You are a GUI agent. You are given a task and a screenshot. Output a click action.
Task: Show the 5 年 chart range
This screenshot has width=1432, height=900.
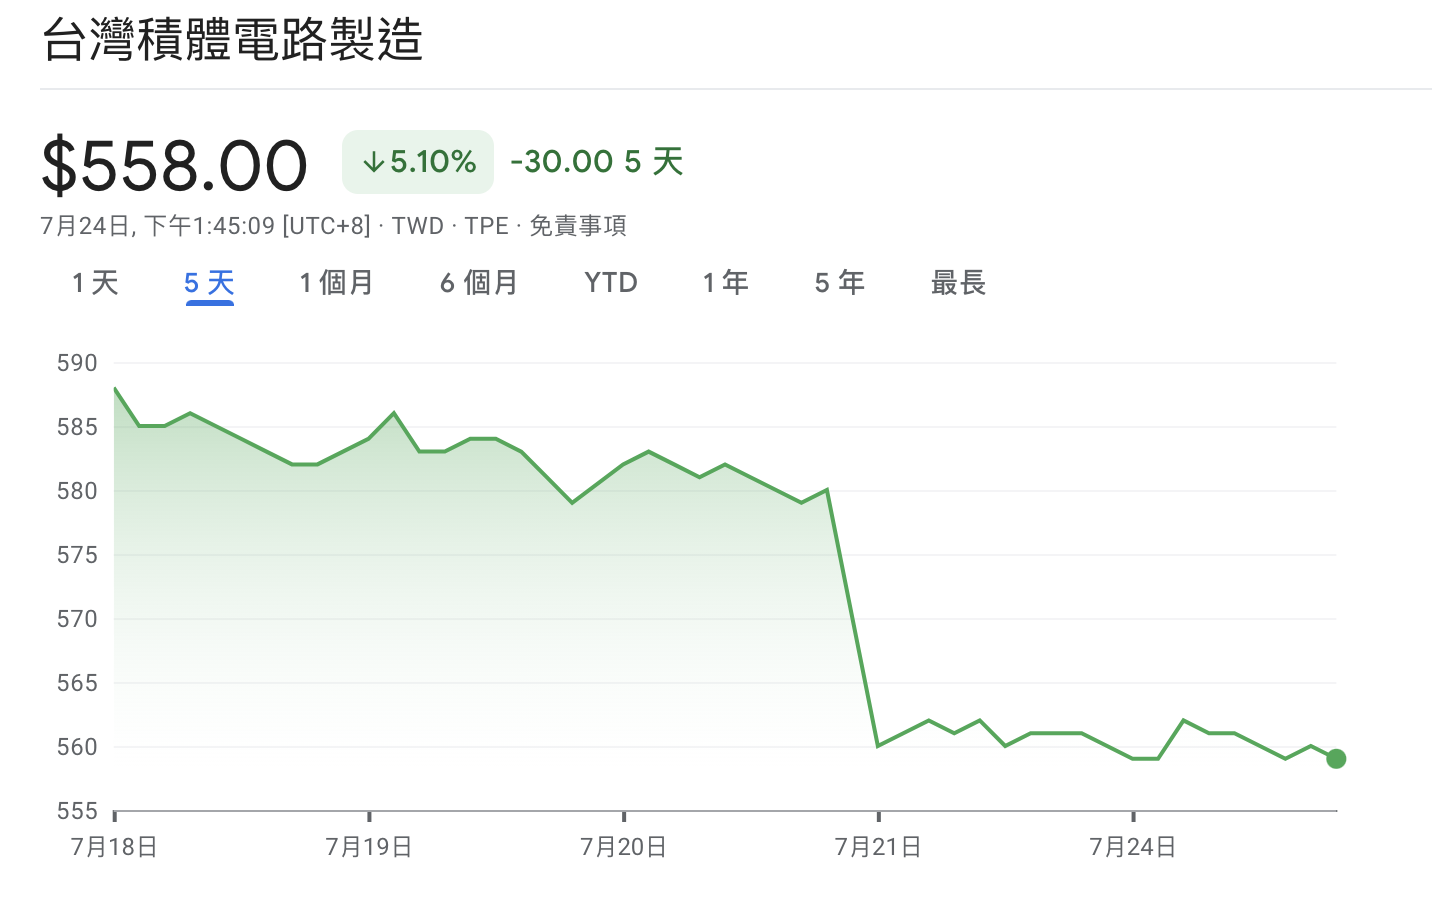coord(839,283)
